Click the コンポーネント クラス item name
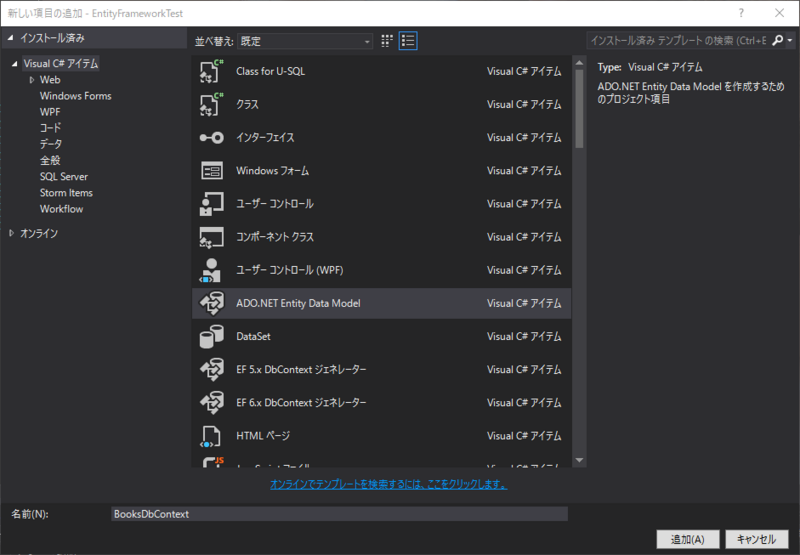800x555 pixels. [275, 237]
